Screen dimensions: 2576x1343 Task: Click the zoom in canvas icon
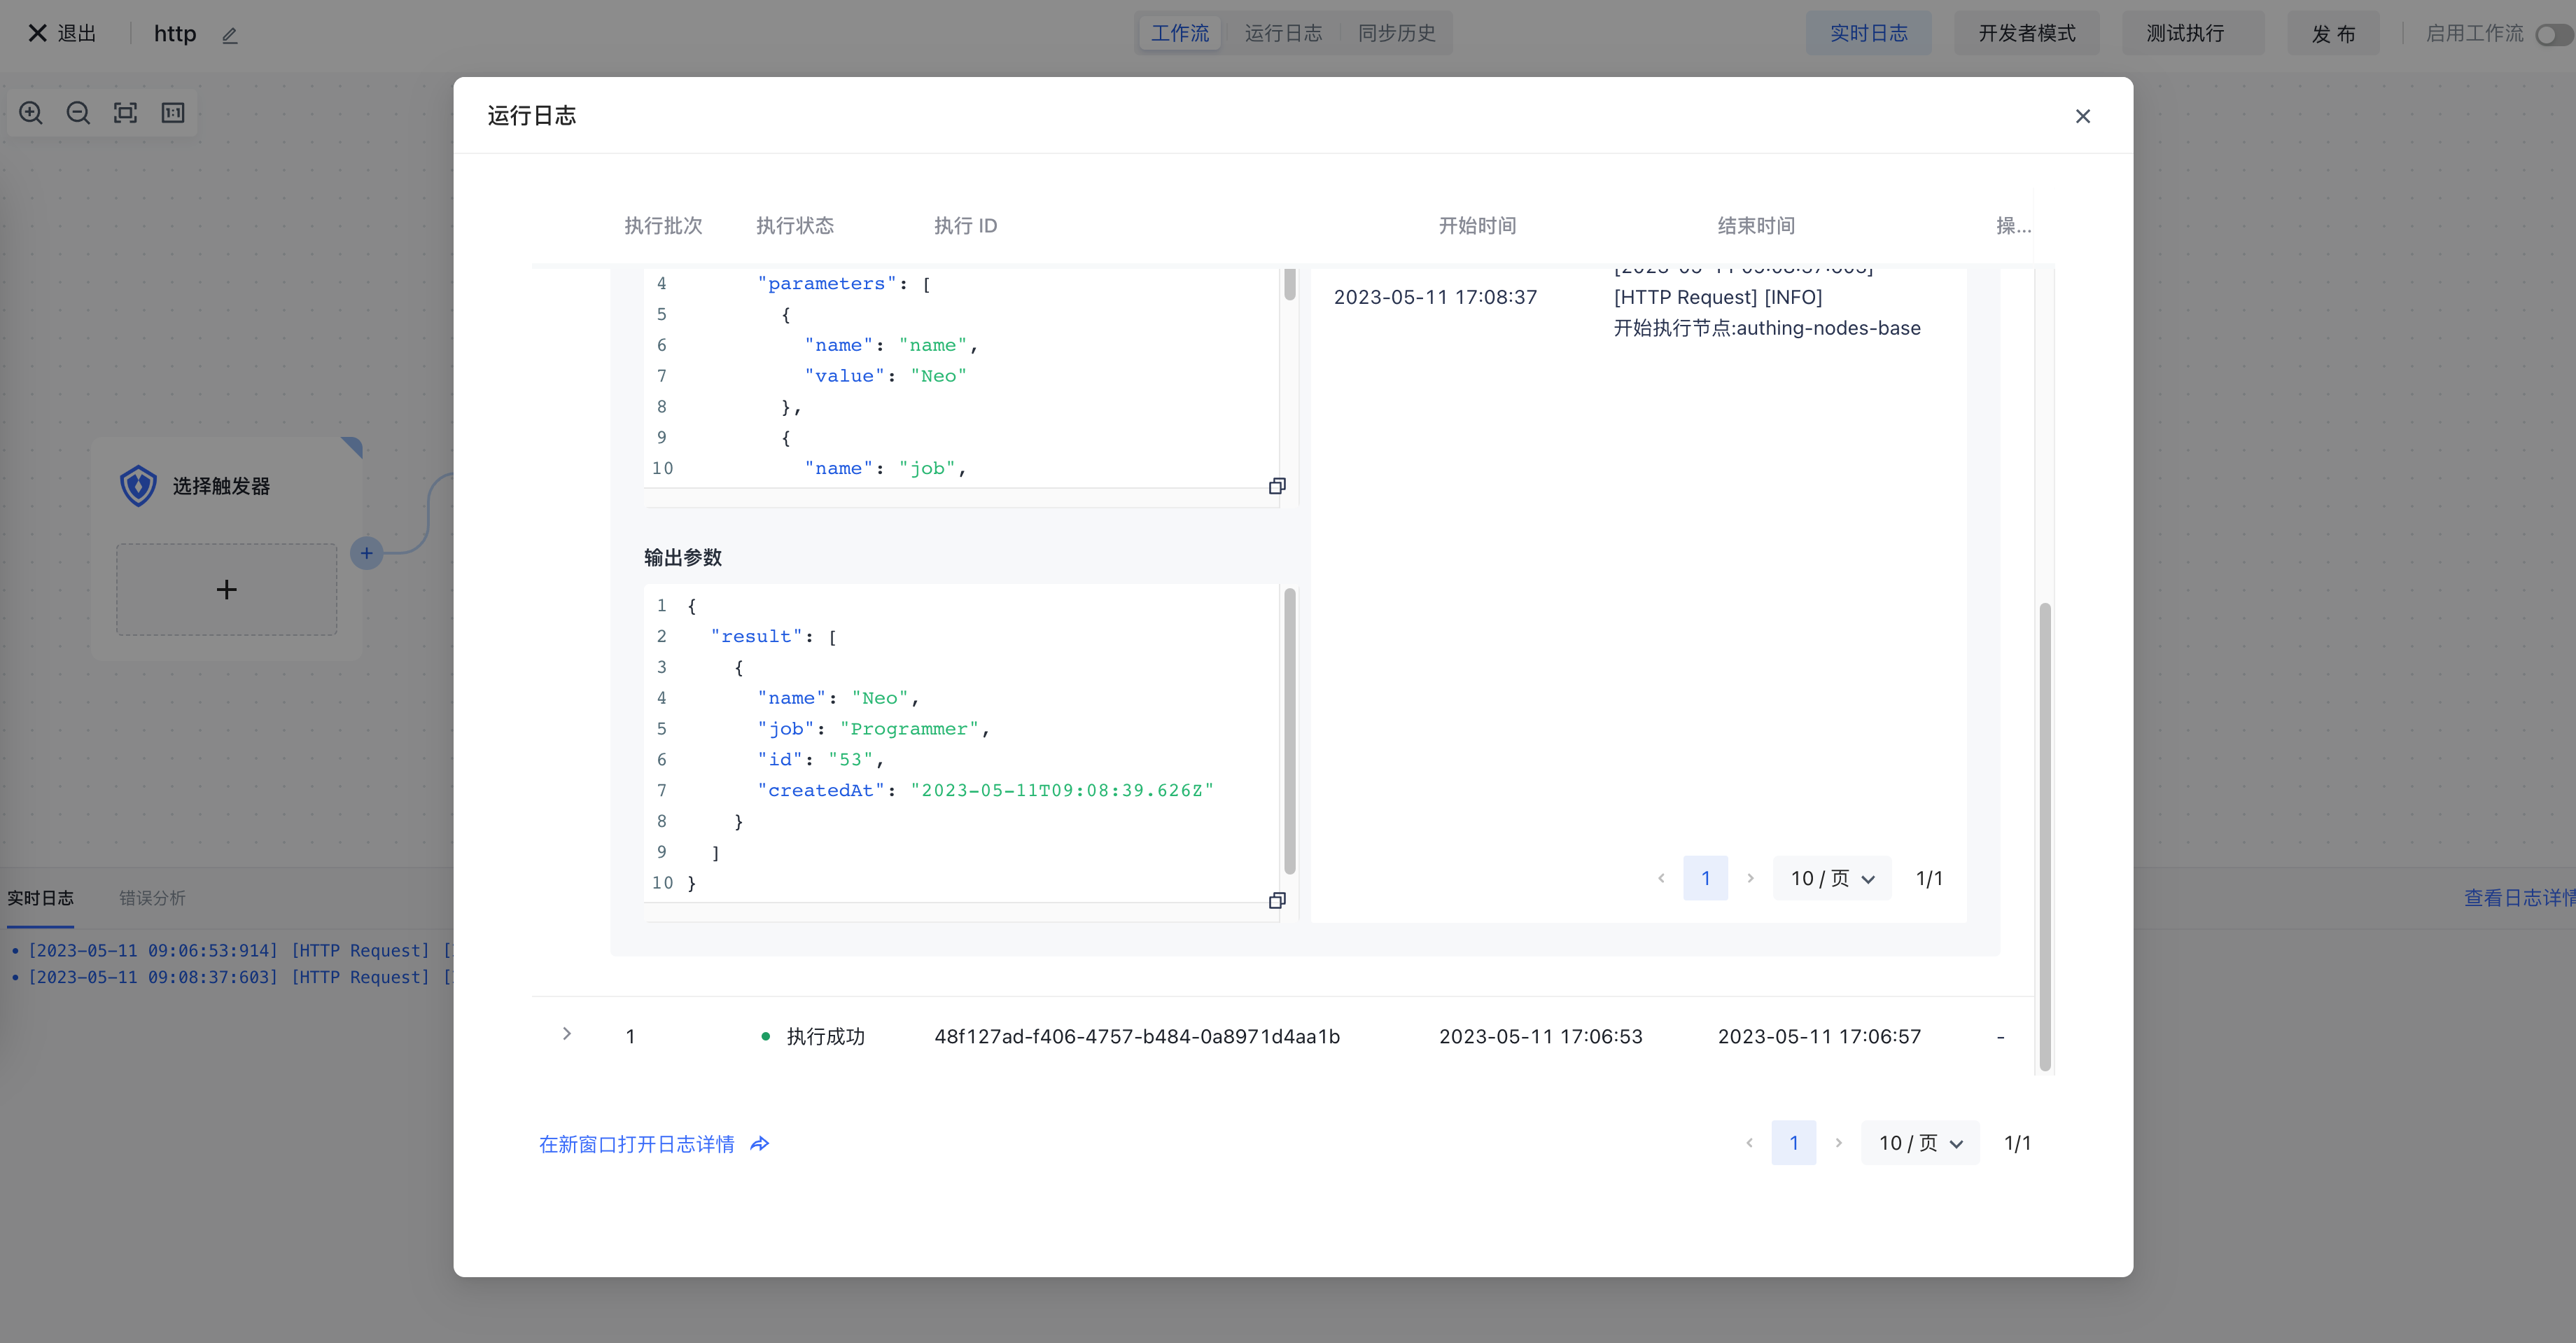(31, 113)
